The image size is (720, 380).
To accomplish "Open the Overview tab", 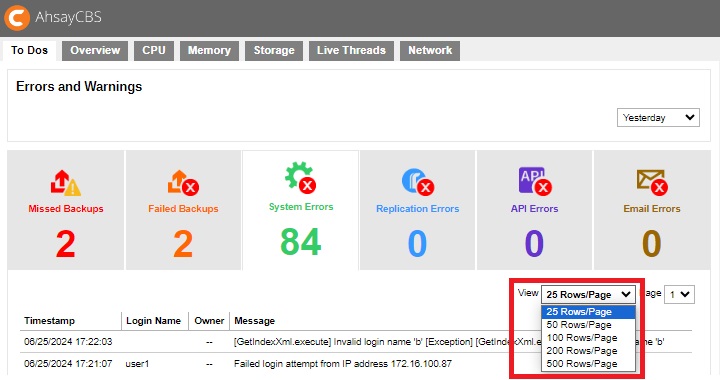I will click(x=95, y=50).
